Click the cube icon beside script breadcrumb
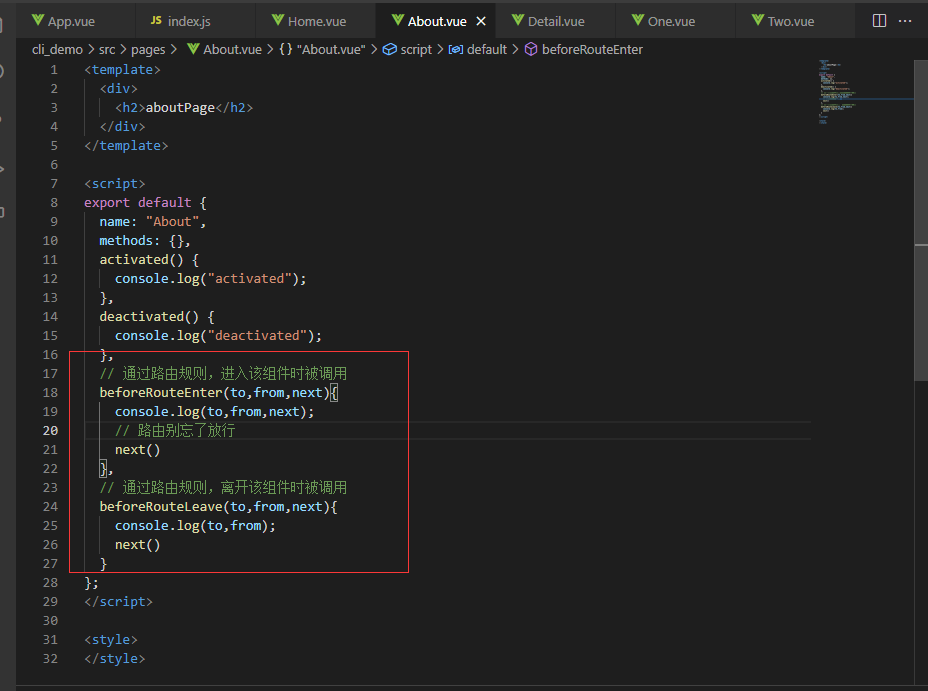The height and width of the screenshot is (691, 928). tap(389, 50)
